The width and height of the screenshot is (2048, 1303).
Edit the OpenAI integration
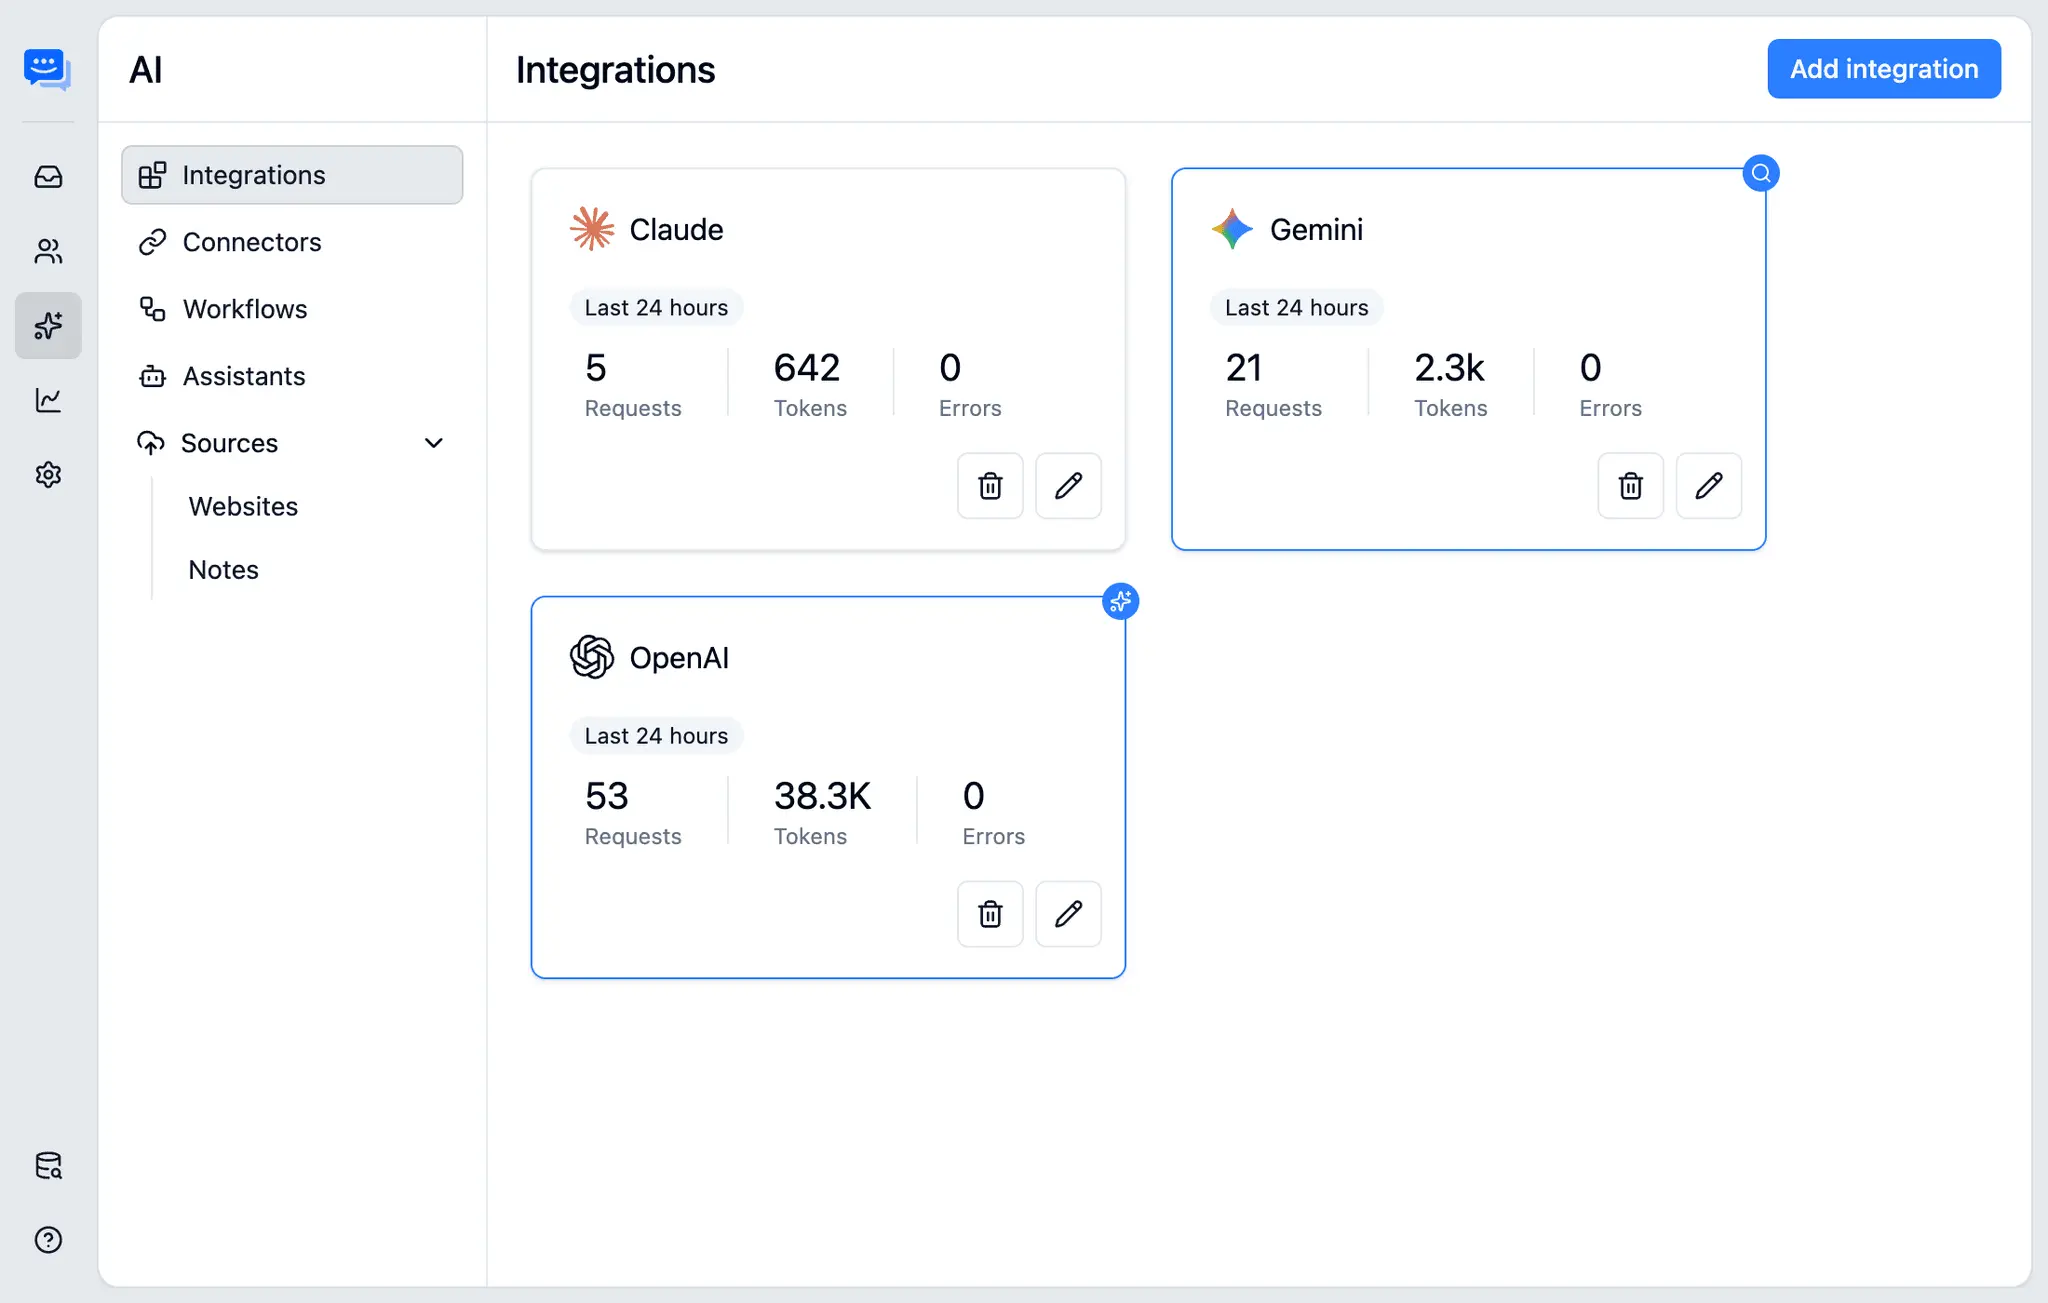(1068, 914)
